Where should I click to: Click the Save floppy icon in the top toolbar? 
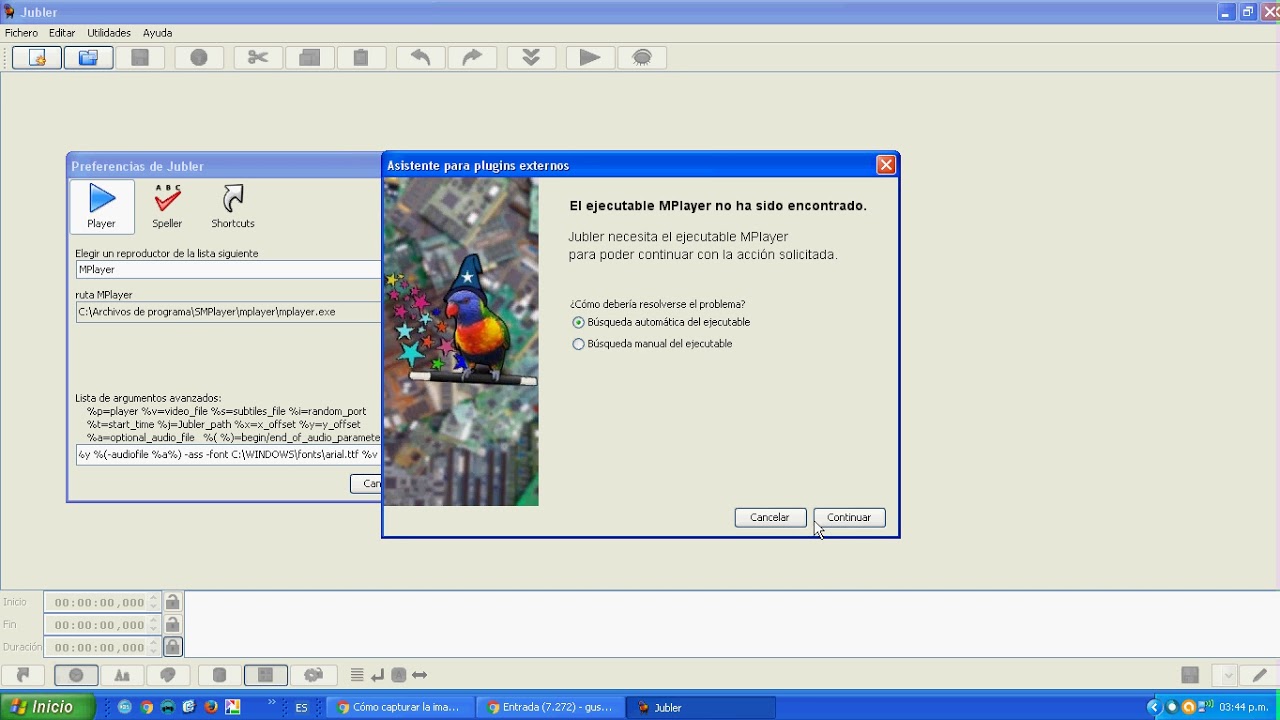tap(140, 58)
